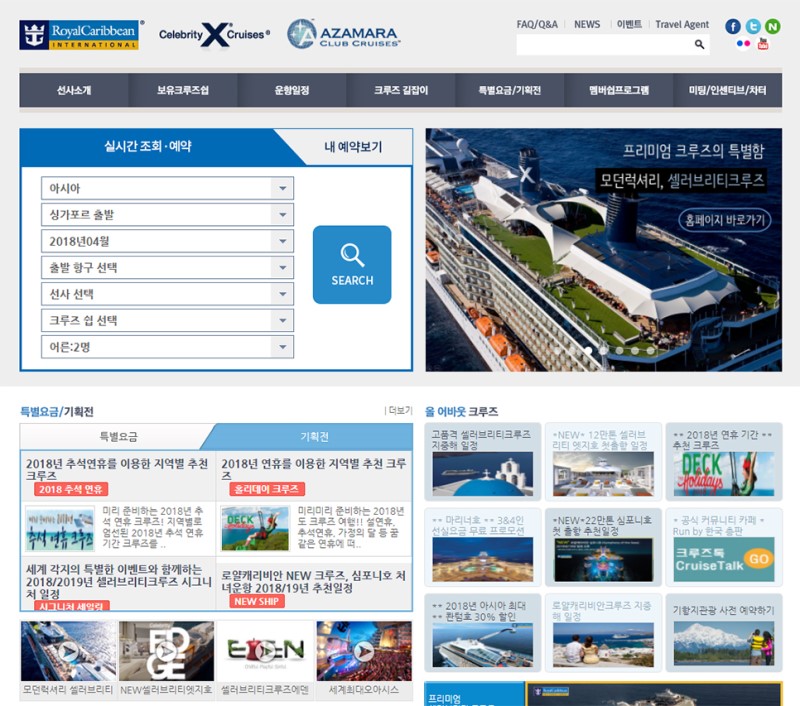Open the Facebook social icon

(x=733, y=26)
